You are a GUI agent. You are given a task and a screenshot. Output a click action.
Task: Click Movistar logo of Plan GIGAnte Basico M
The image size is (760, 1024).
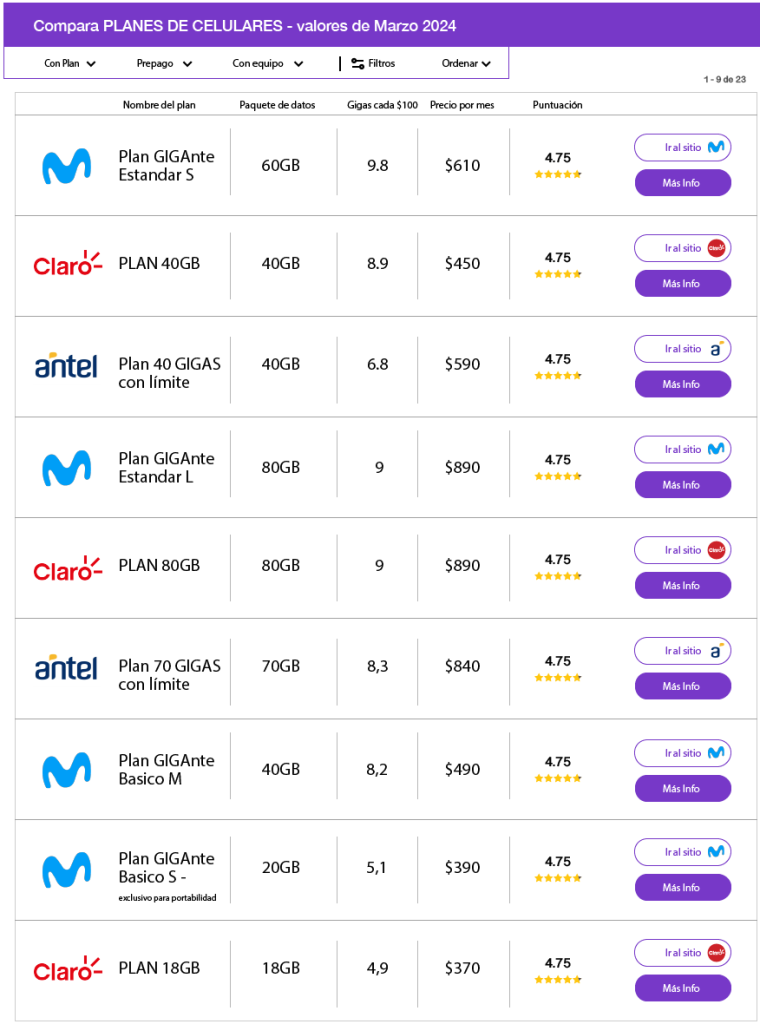(x=66, y=770)
